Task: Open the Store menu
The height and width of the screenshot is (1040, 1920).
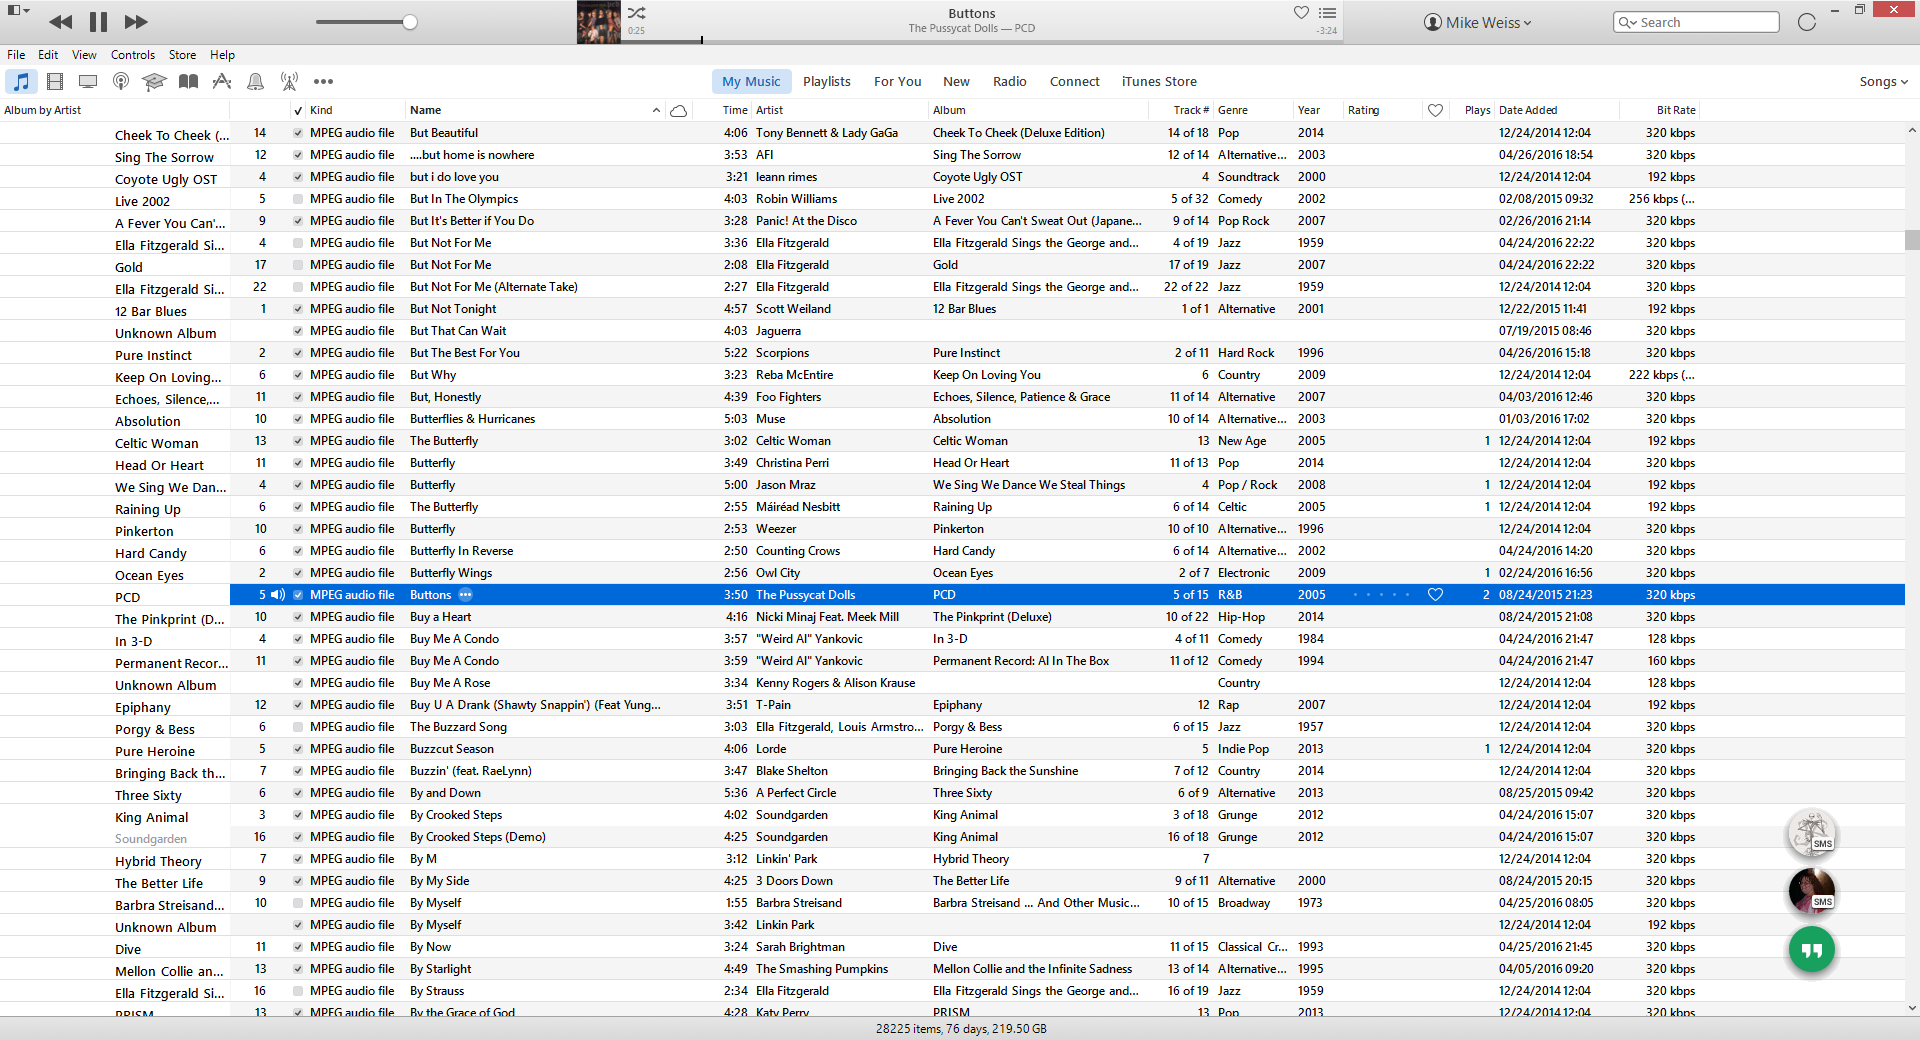Action: point(182,55)
